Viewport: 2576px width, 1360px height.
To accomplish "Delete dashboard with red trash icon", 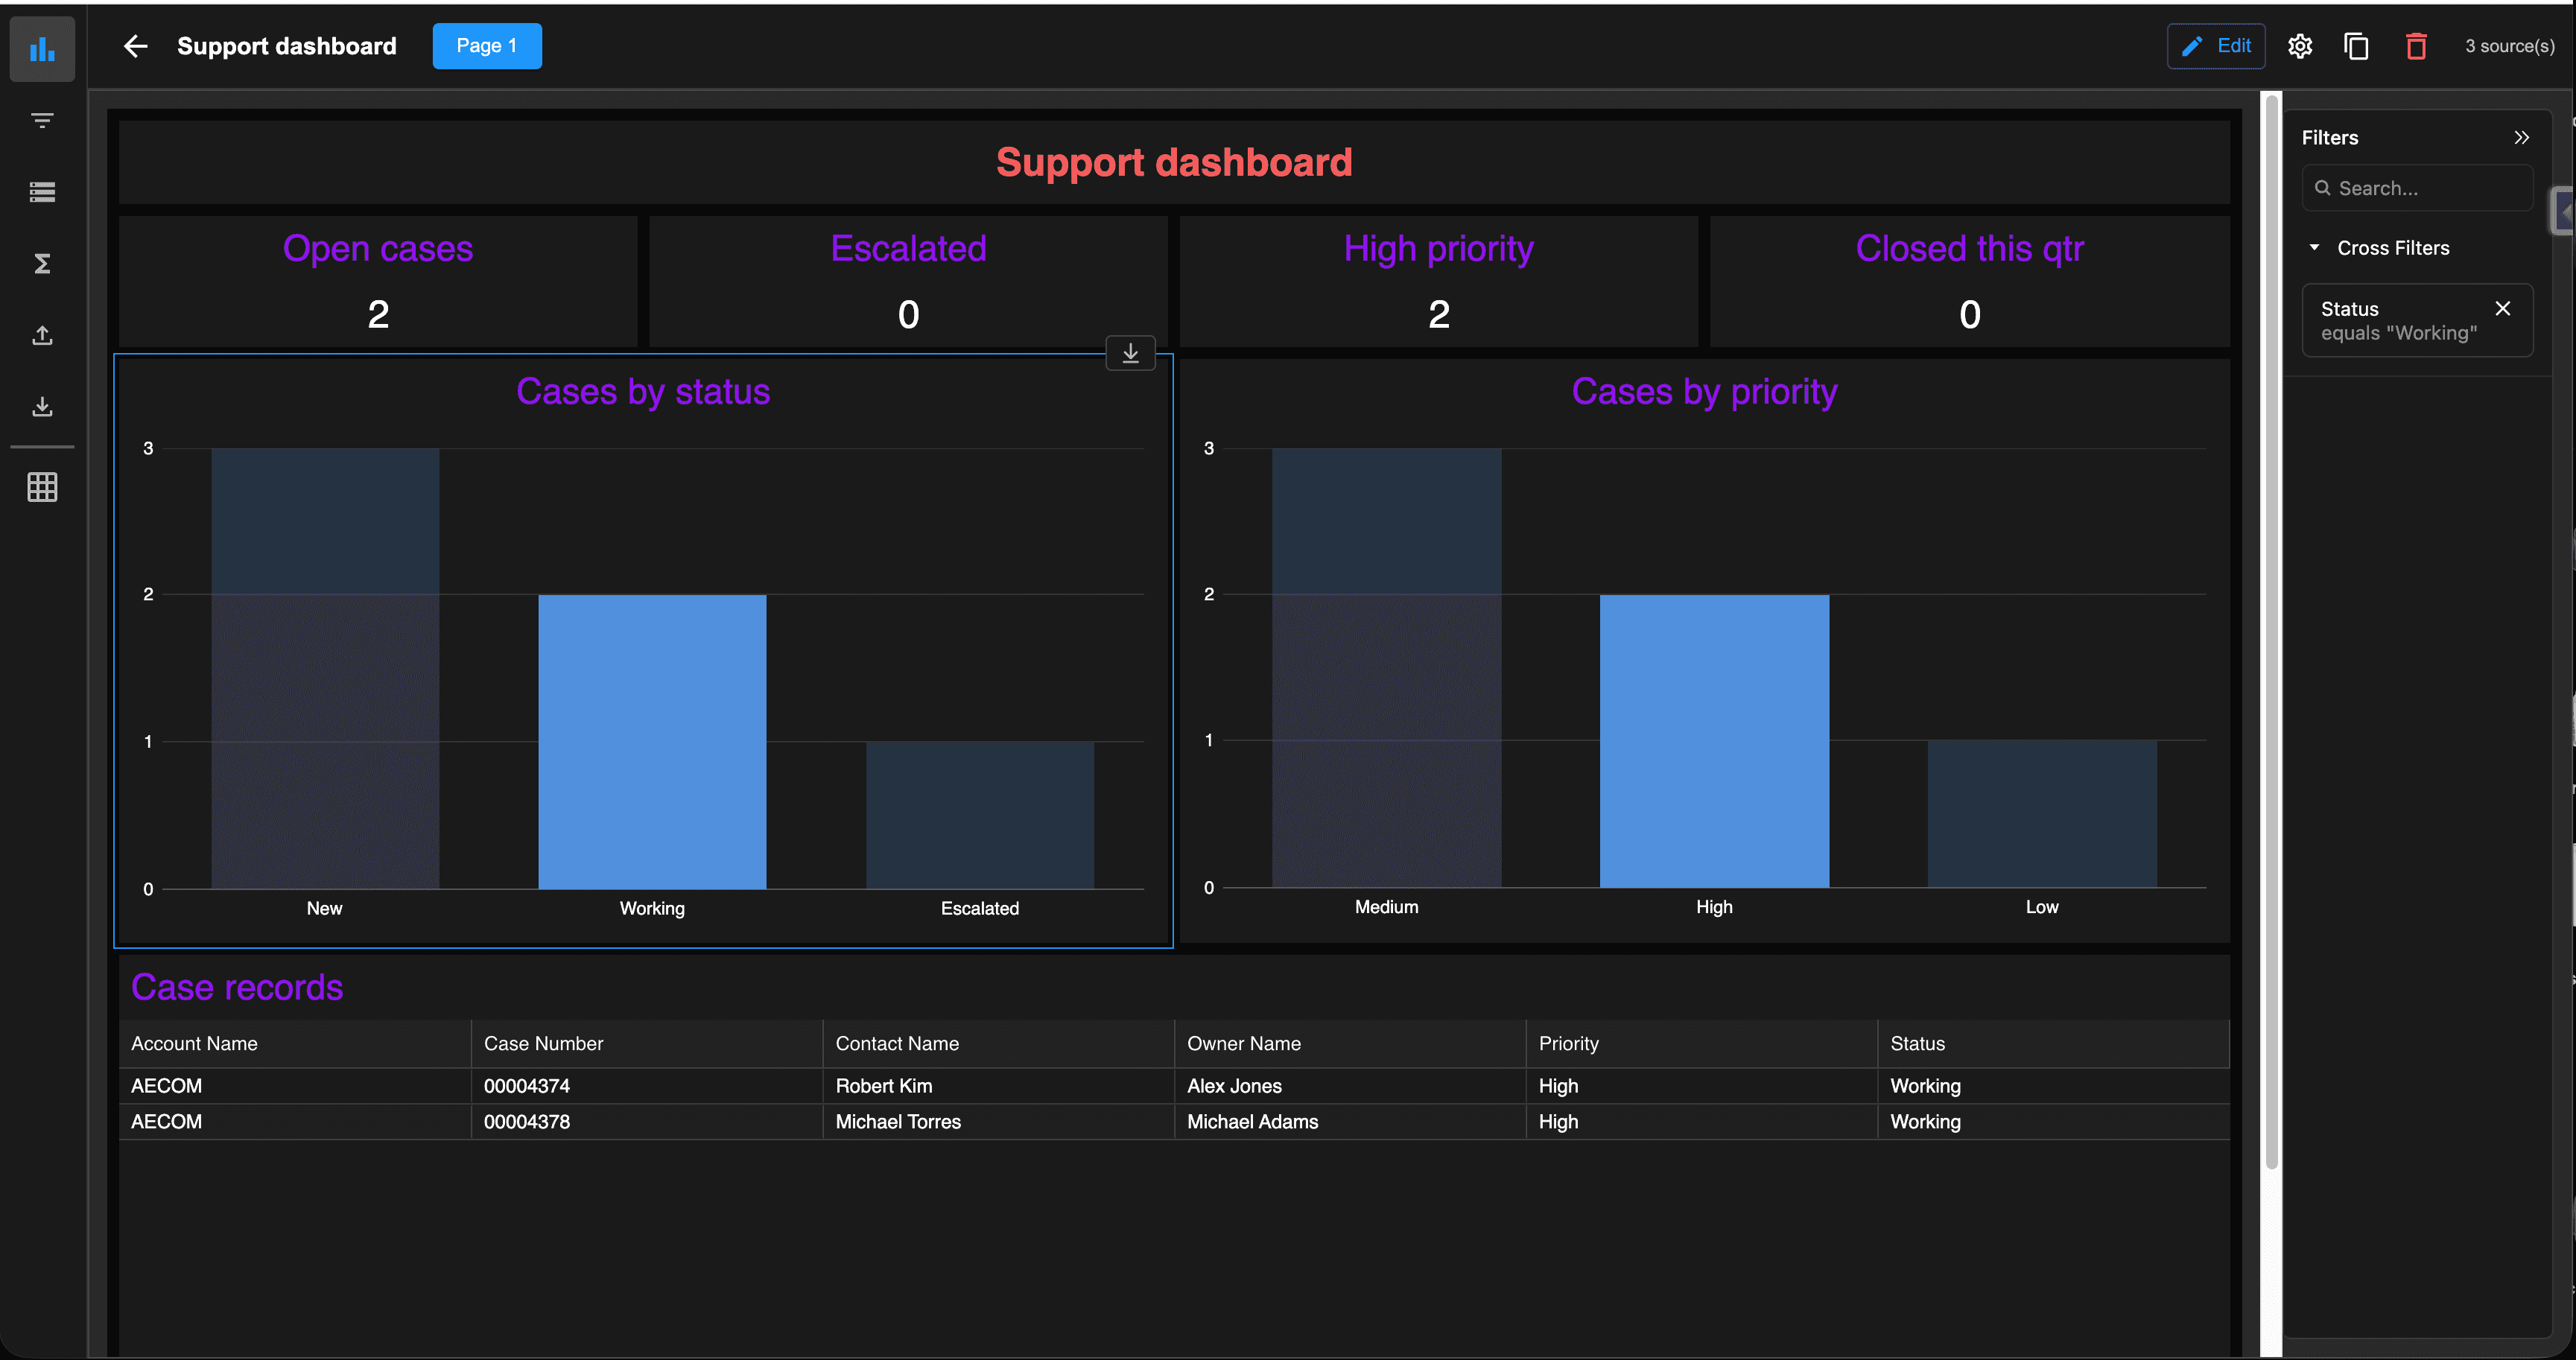I will tap(2416, 46).
